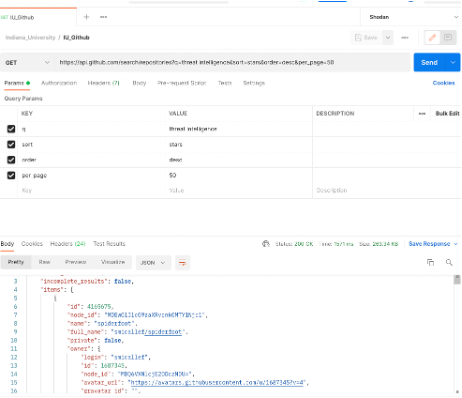Click the 'stars' value cell
Viewport: 462px width, 398px height.
239,144
